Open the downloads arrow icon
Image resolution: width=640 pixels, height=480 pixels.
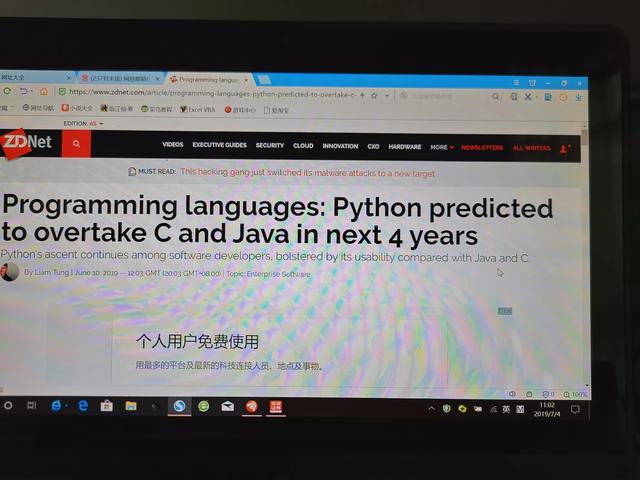[x=579, y=98]
